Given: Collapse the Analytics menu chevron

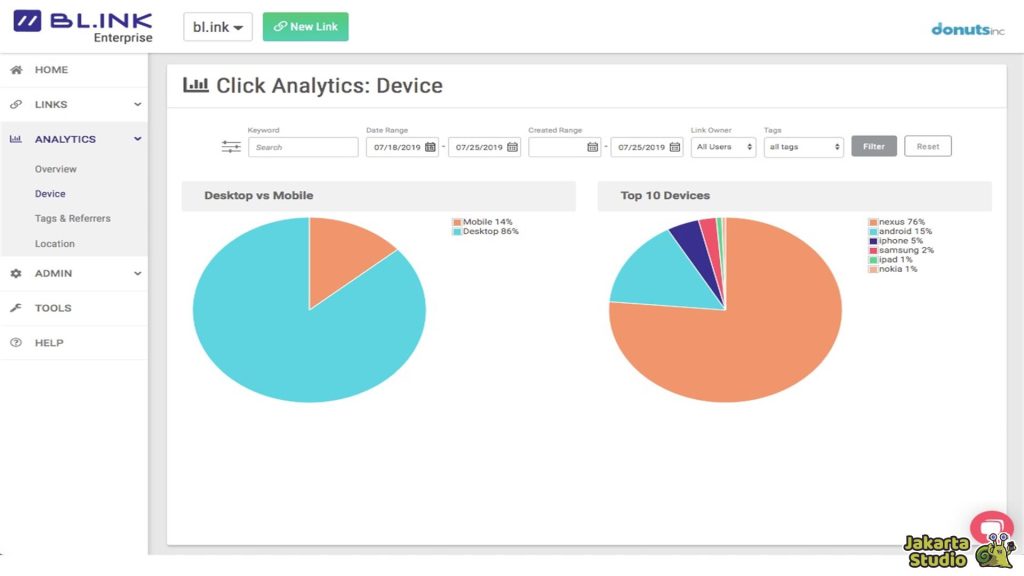Looking at the screenshot, I should 138,139.
